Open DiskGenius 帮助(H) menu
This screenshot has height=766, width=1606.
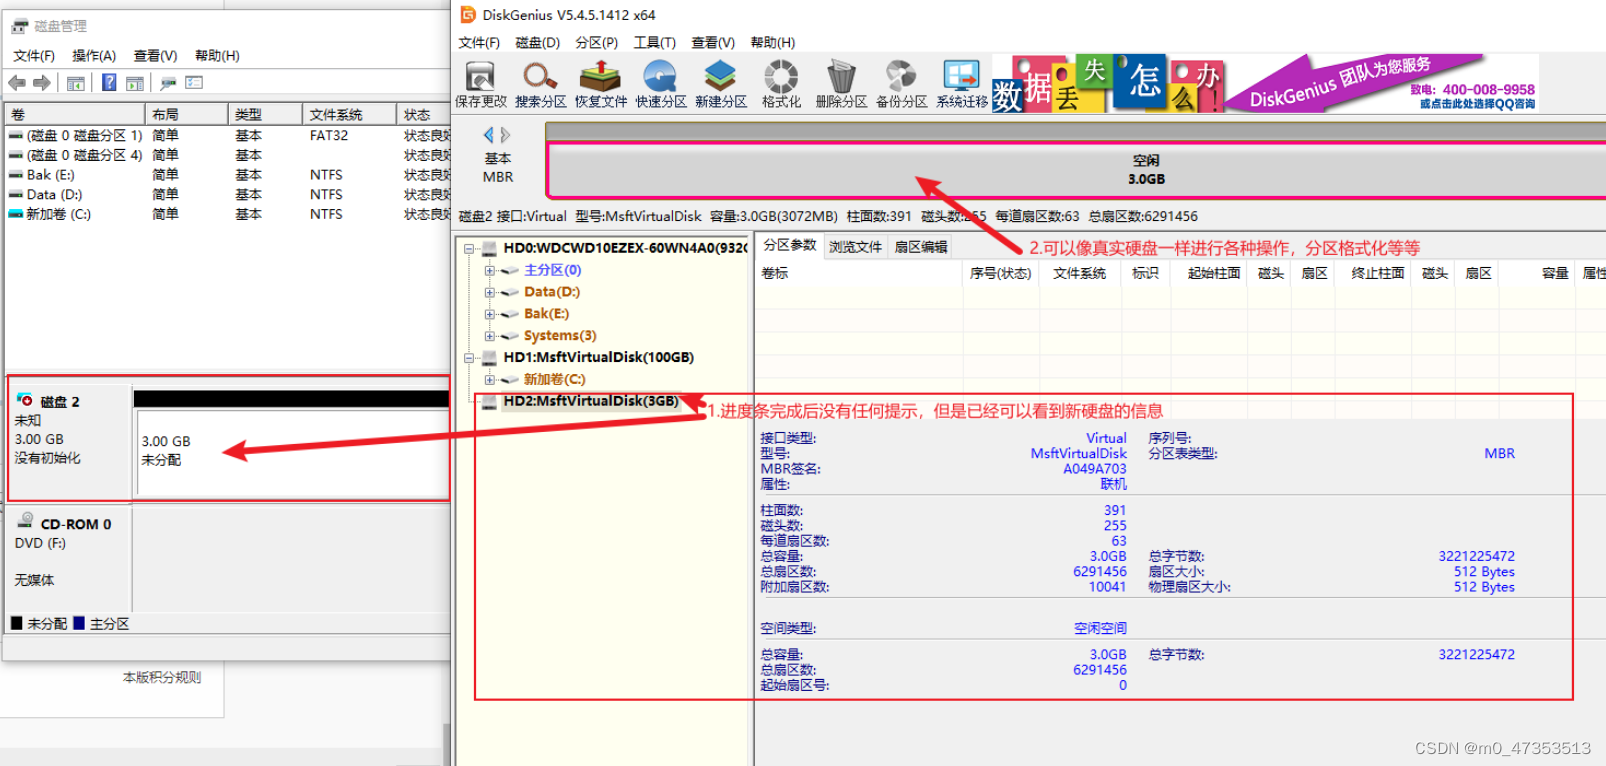click(773, 42)
